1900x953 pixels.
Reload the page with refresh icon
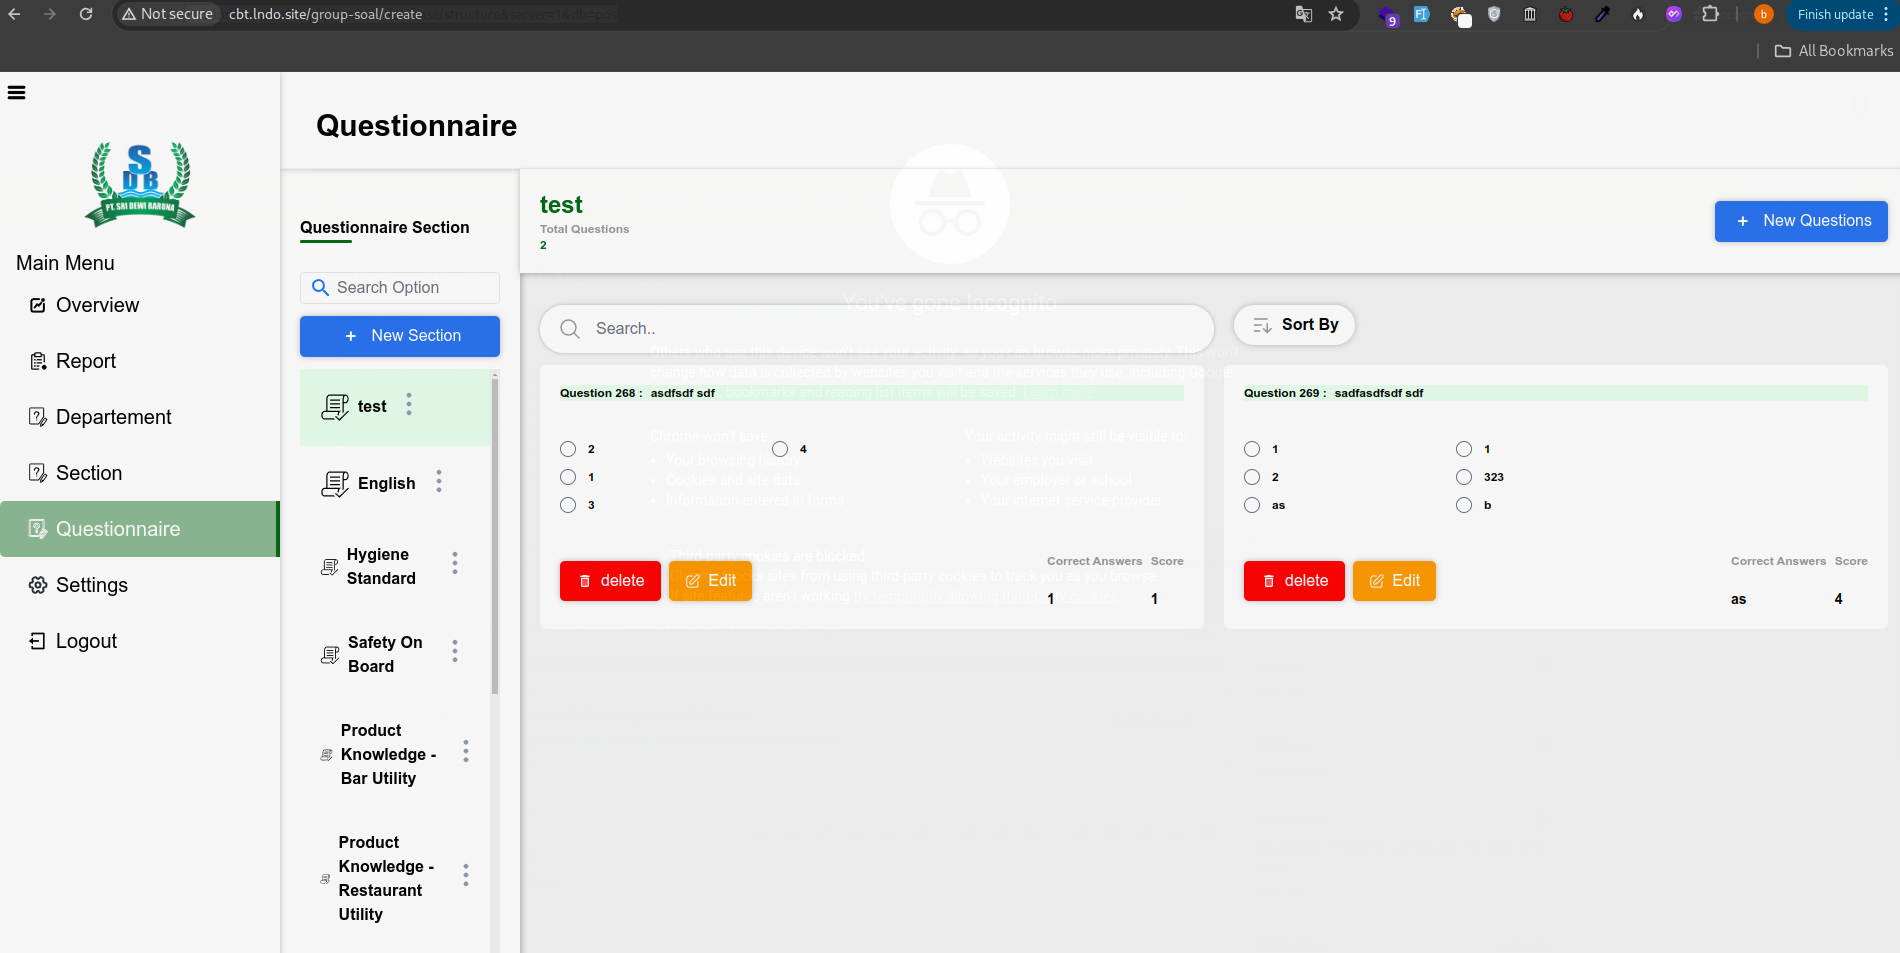click(x=86, y=14)
